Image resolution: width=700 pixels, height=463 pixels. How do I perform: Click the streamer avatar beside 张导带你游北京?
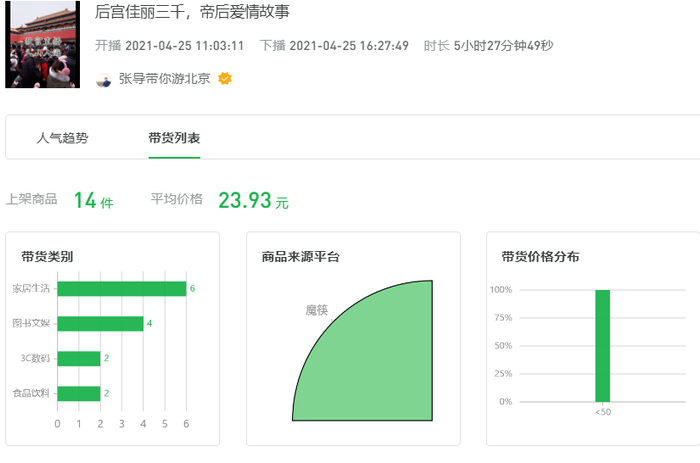[104, 79]
